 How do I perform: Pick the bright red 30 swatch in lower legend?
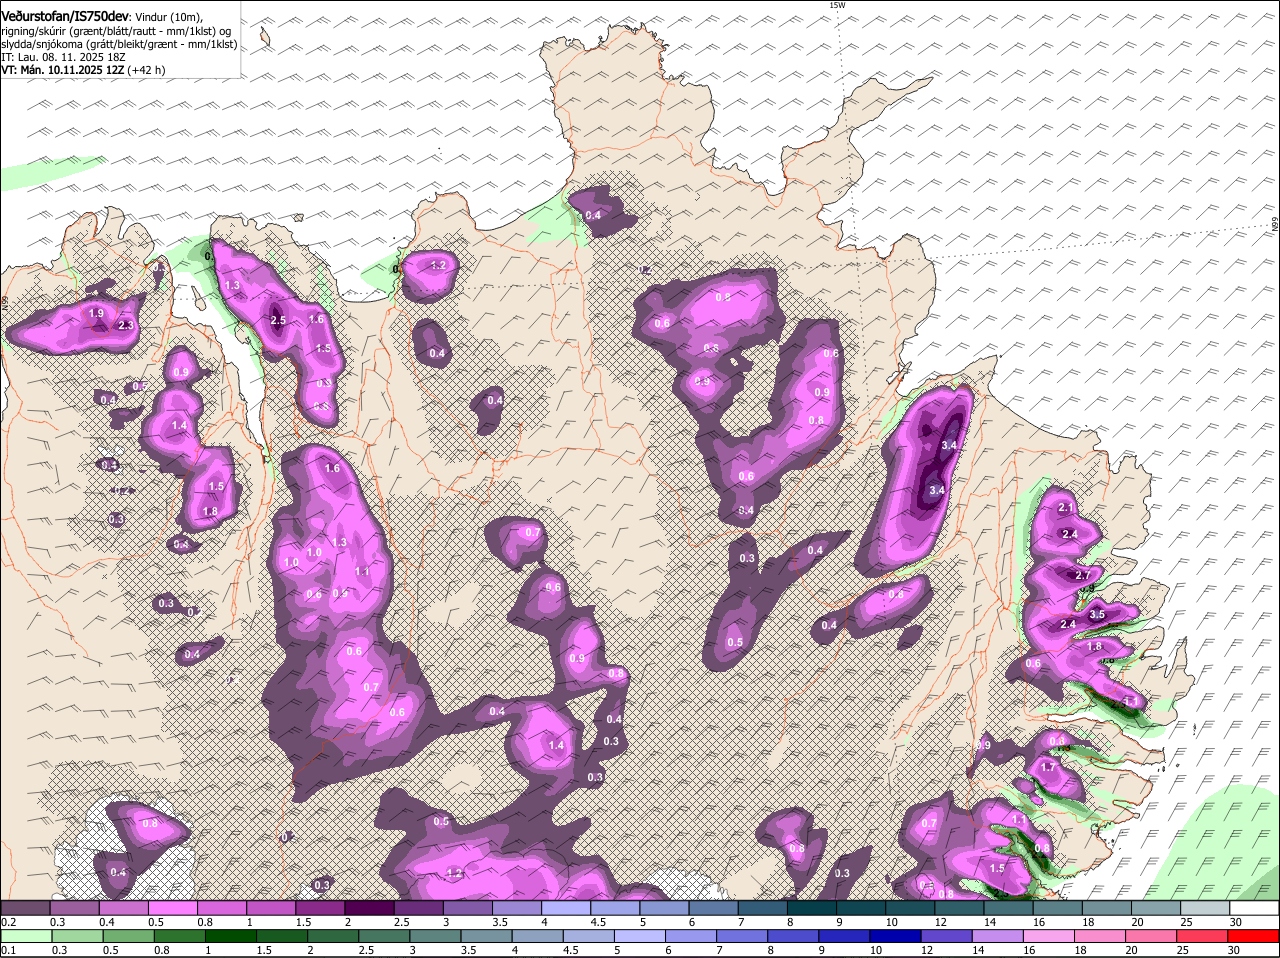pos(1254,937)
